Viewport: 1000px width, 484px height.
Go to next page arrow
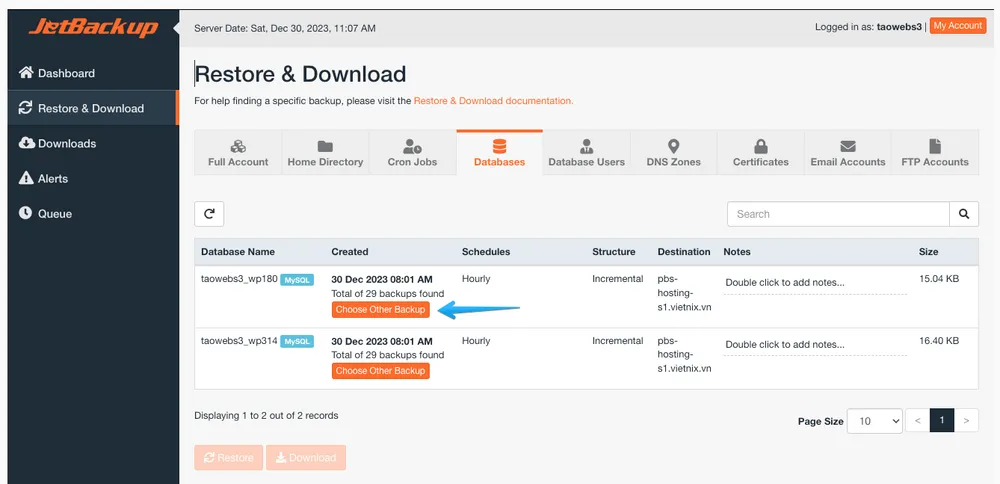pos(966,421)
